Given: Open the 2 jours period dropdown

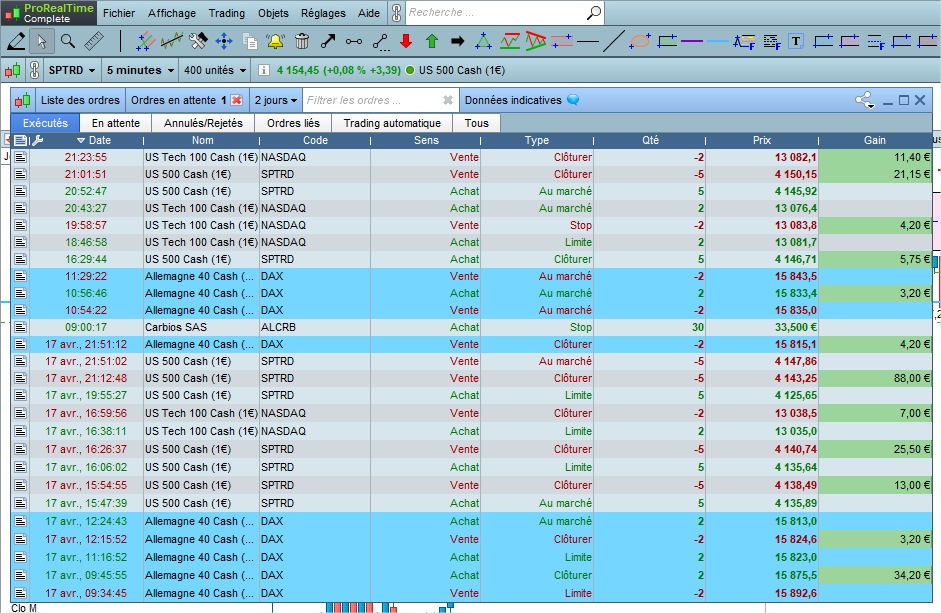Looking at the screenshot, I should (x=275, y=100).
